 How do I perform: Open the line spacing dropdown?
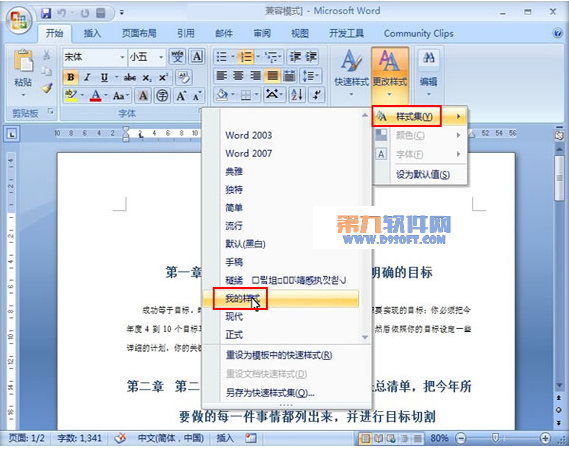coord(310,76)
